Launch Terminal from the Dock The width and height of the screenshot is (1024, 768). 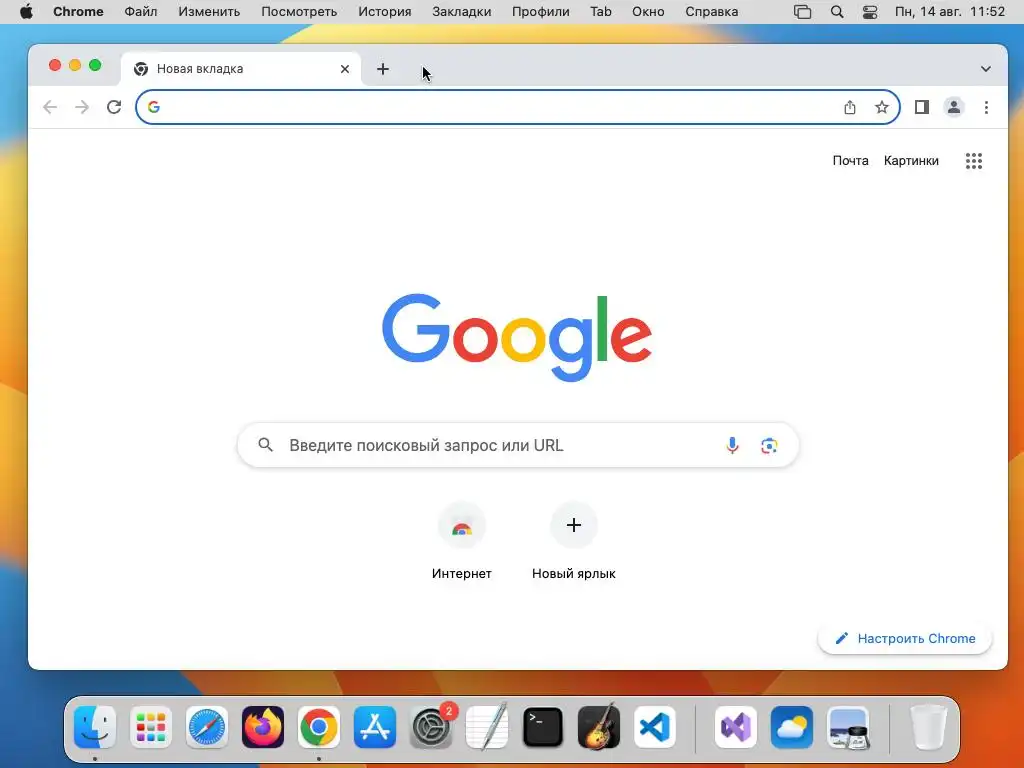[x=543, y=727]
